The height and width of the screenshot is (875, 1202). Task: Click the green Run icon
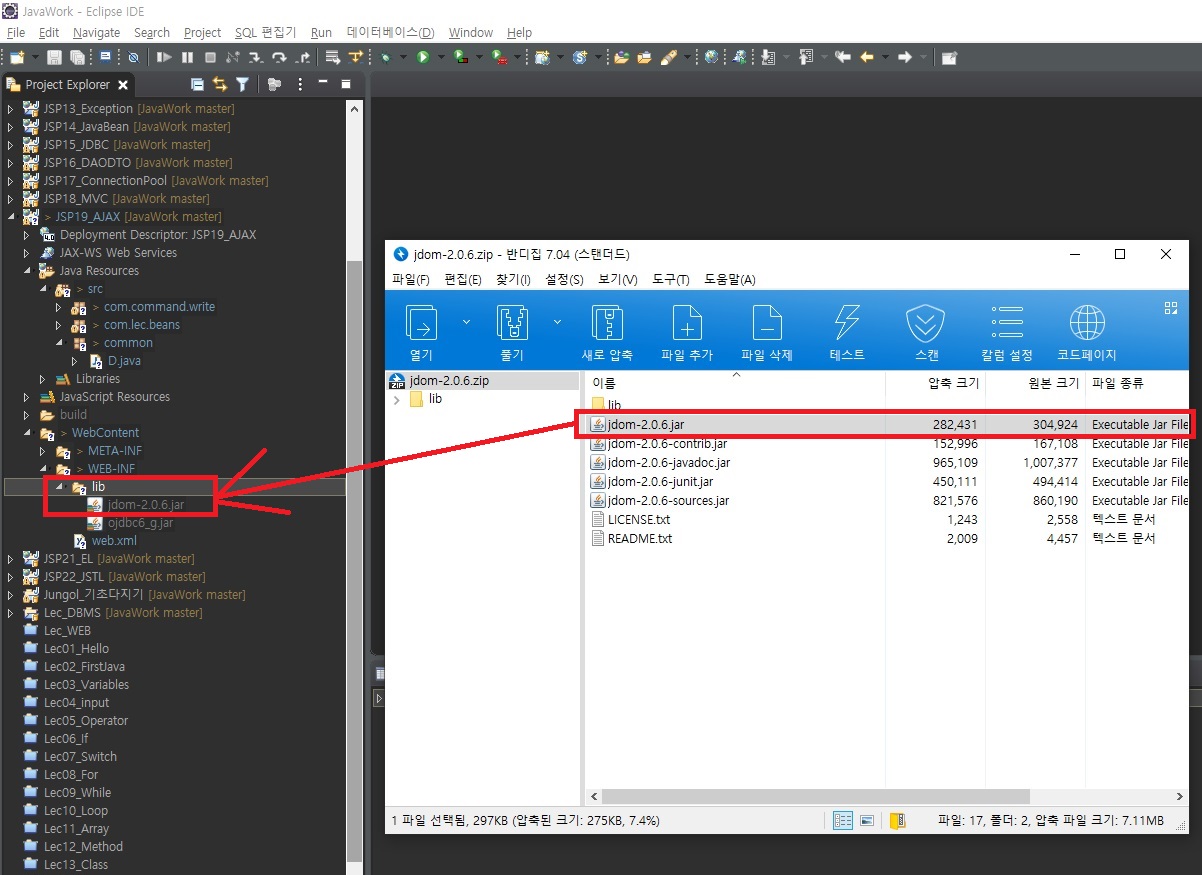click(422, 58)
